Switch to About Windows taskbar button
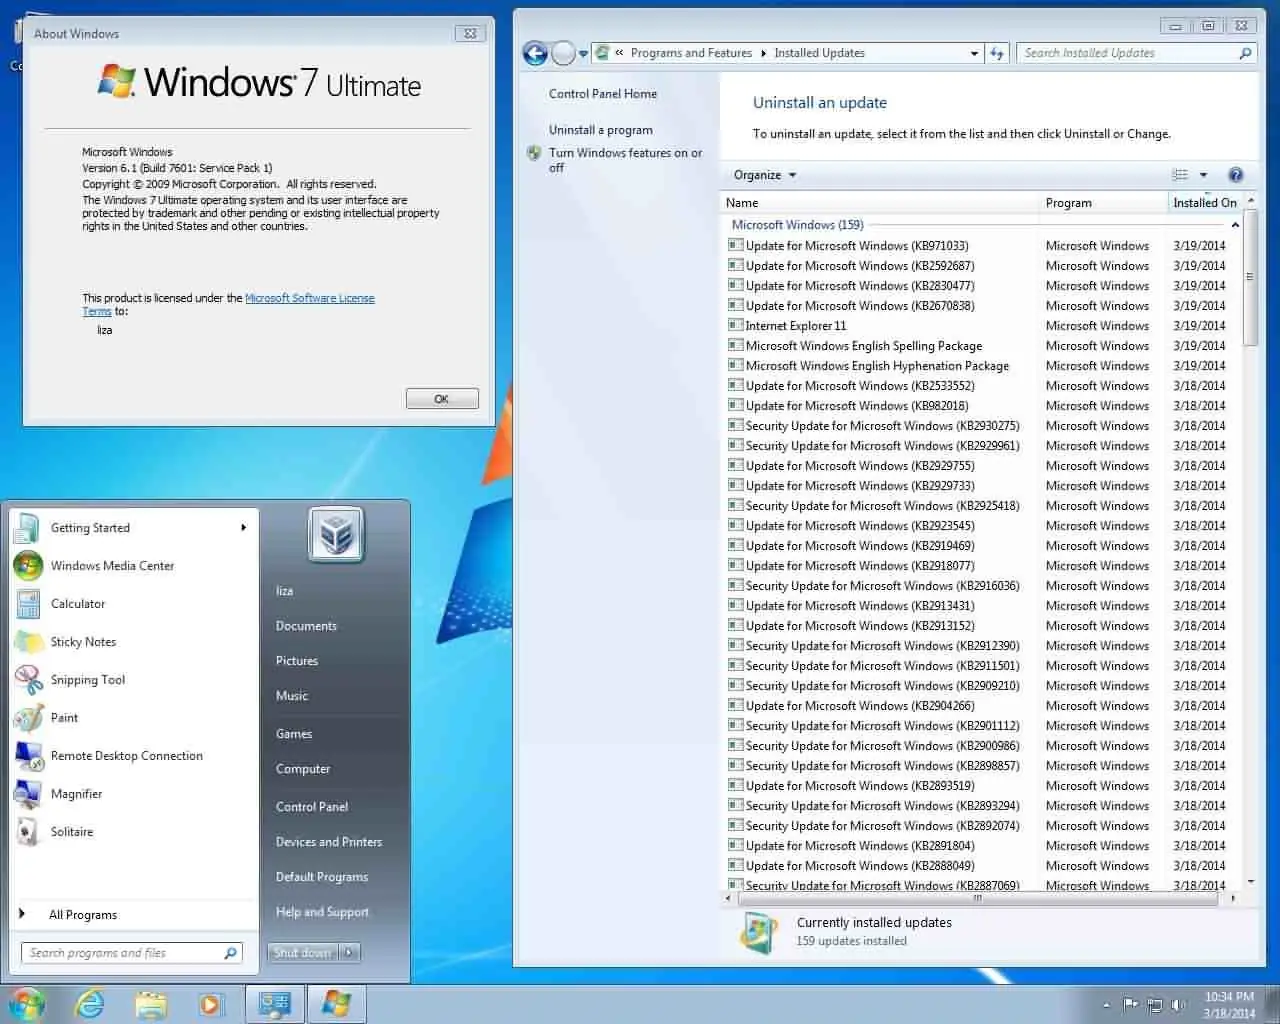The height and width of the screenshot is (1024, 1280). [336, 1004]
